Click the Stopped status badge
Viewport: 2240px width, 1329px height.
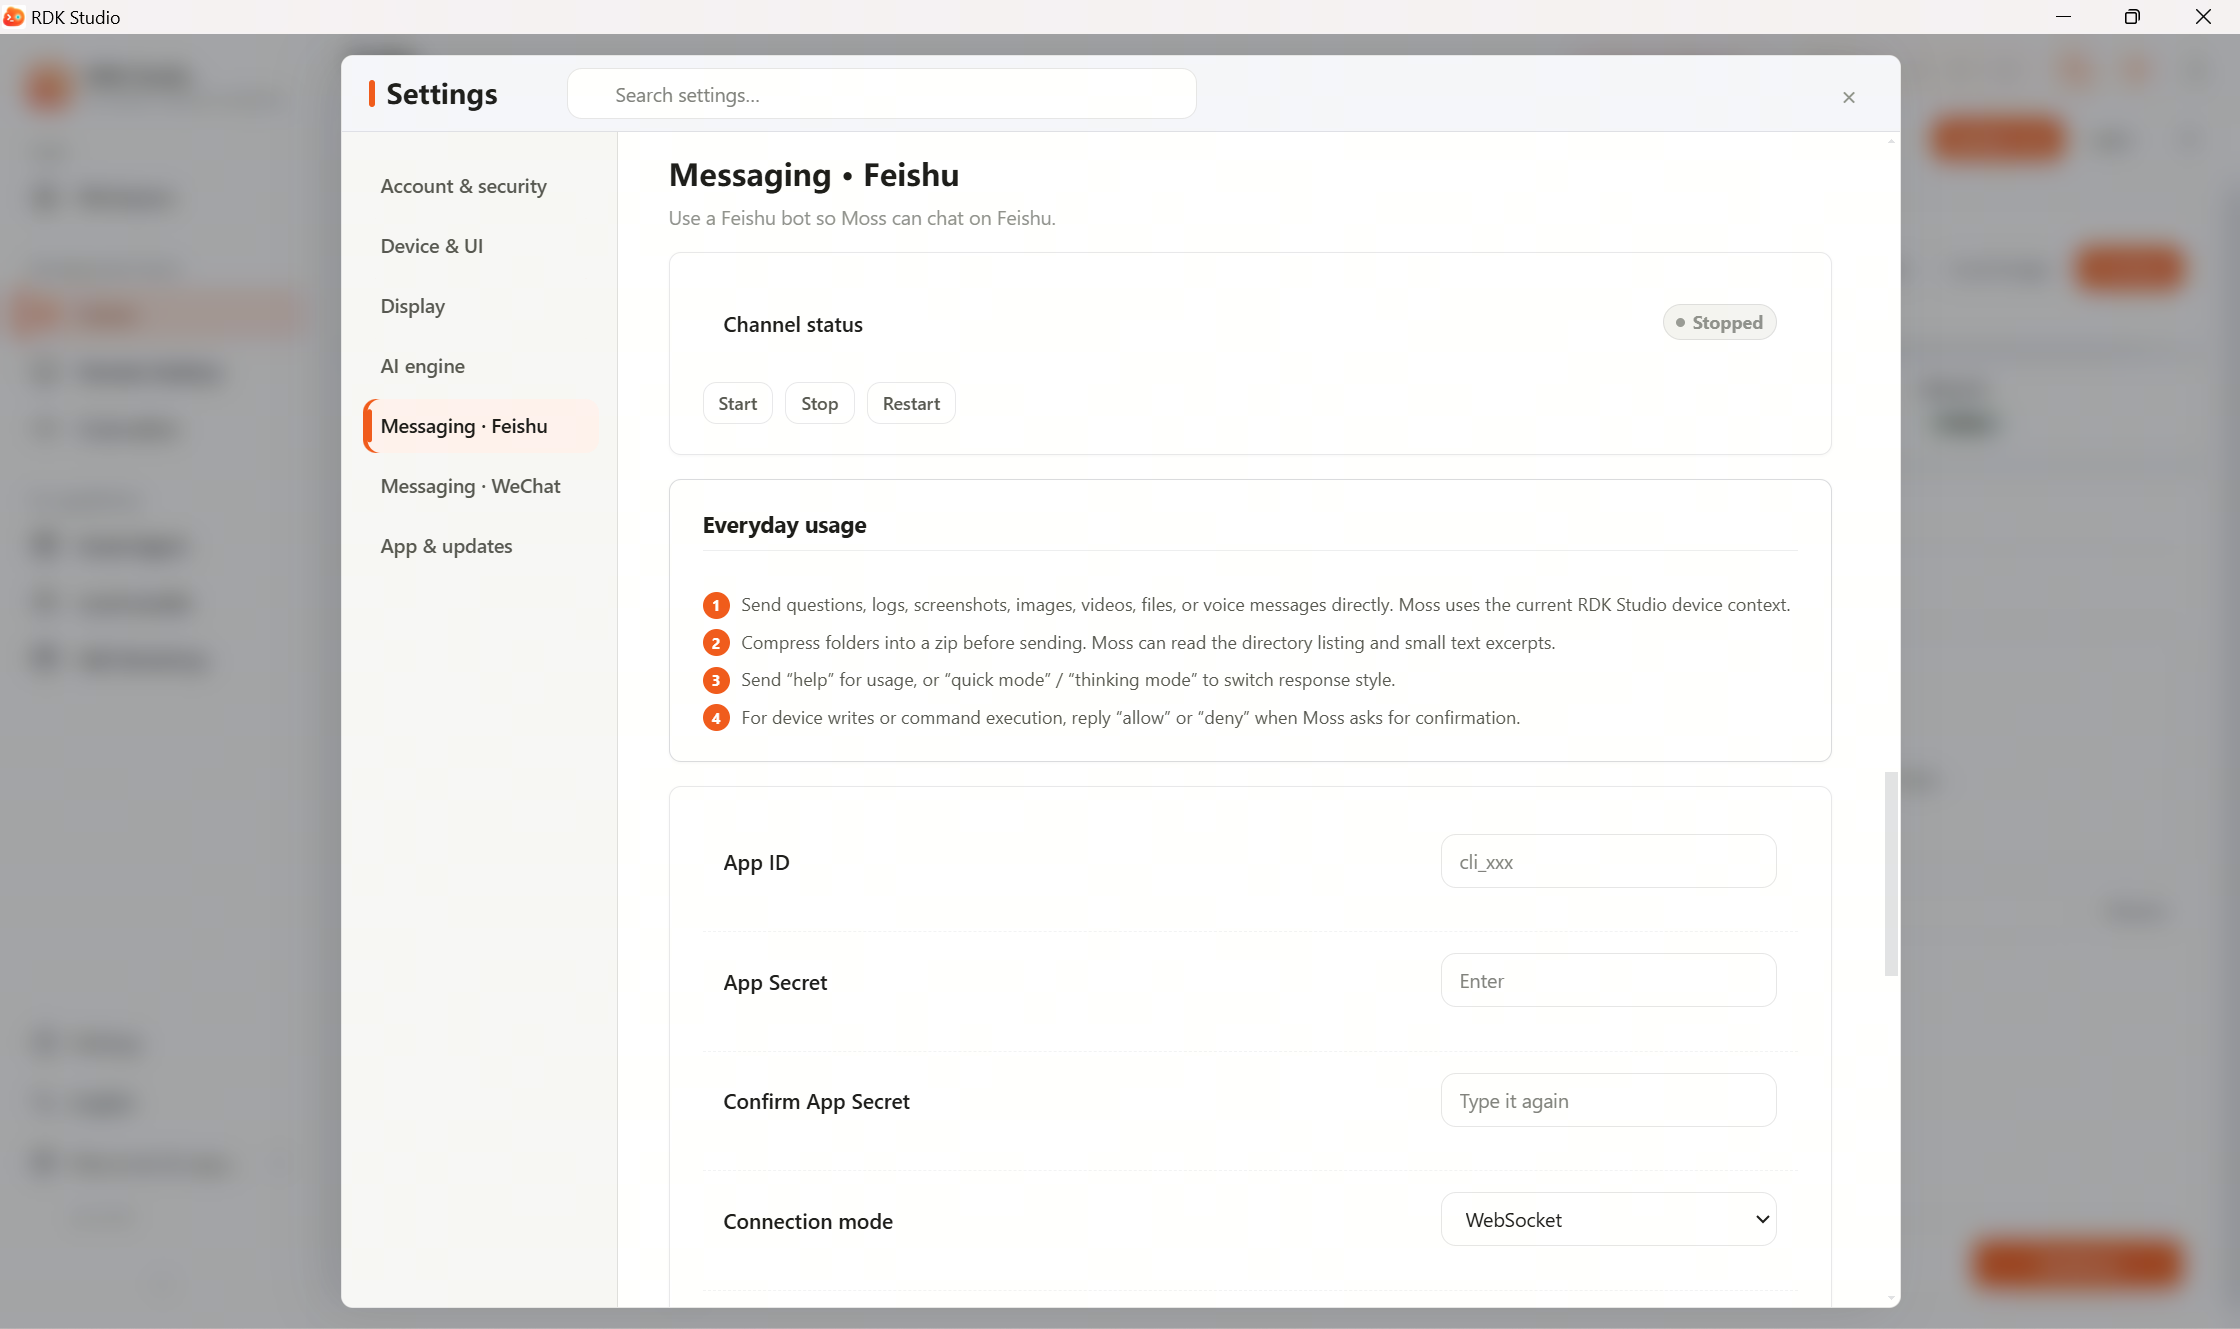[x=1719, y=322]
